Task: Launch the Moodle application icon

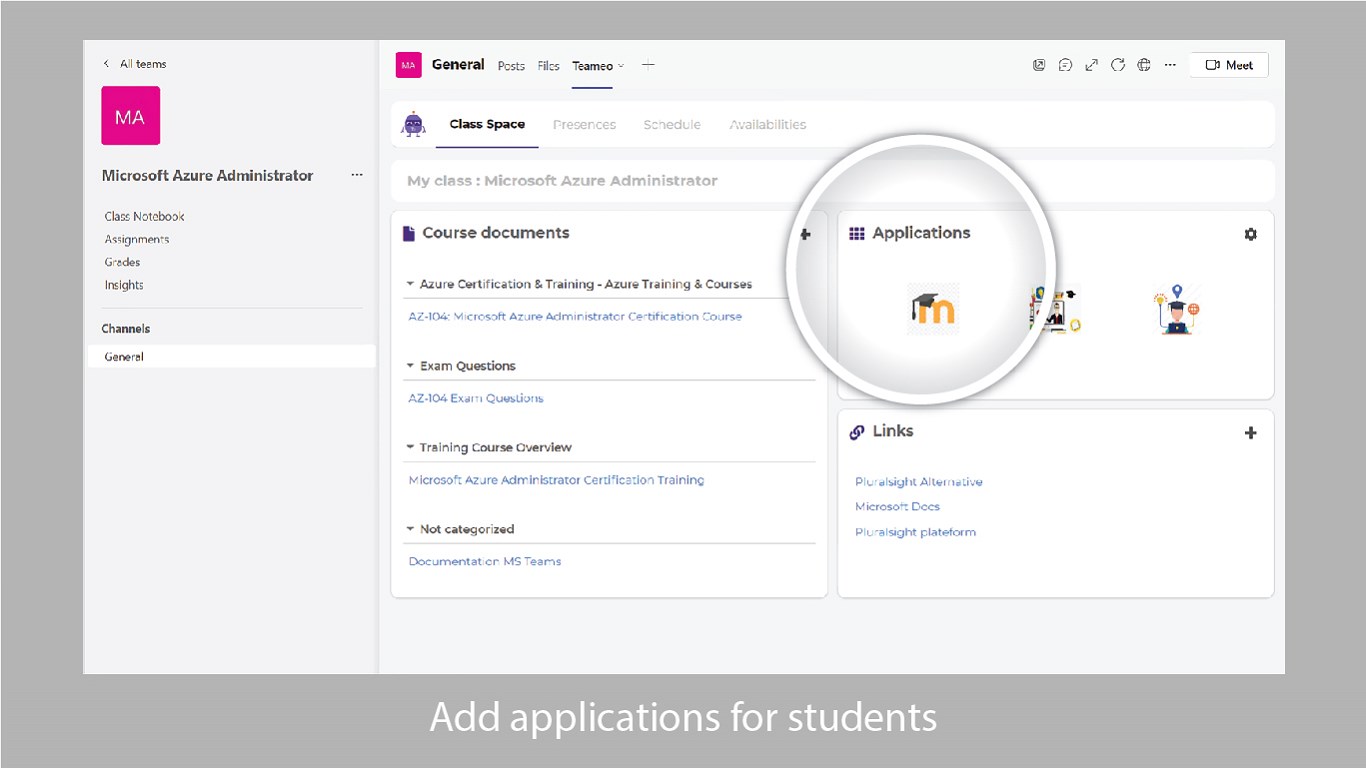Action: click(x=933, y=308)
